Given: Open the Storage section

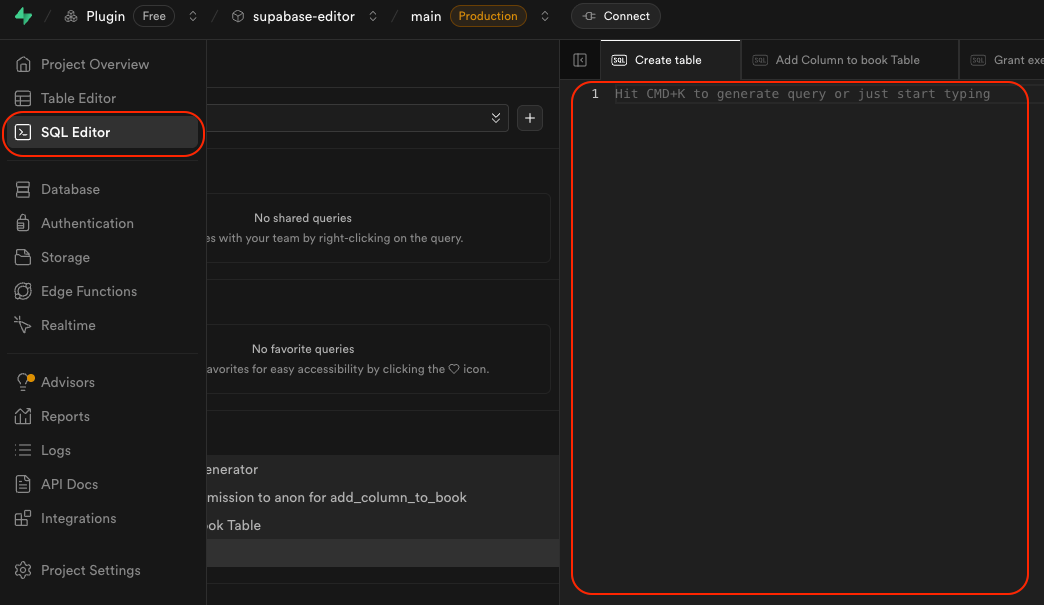Looking at the screenshot, I should click(65, 257).
